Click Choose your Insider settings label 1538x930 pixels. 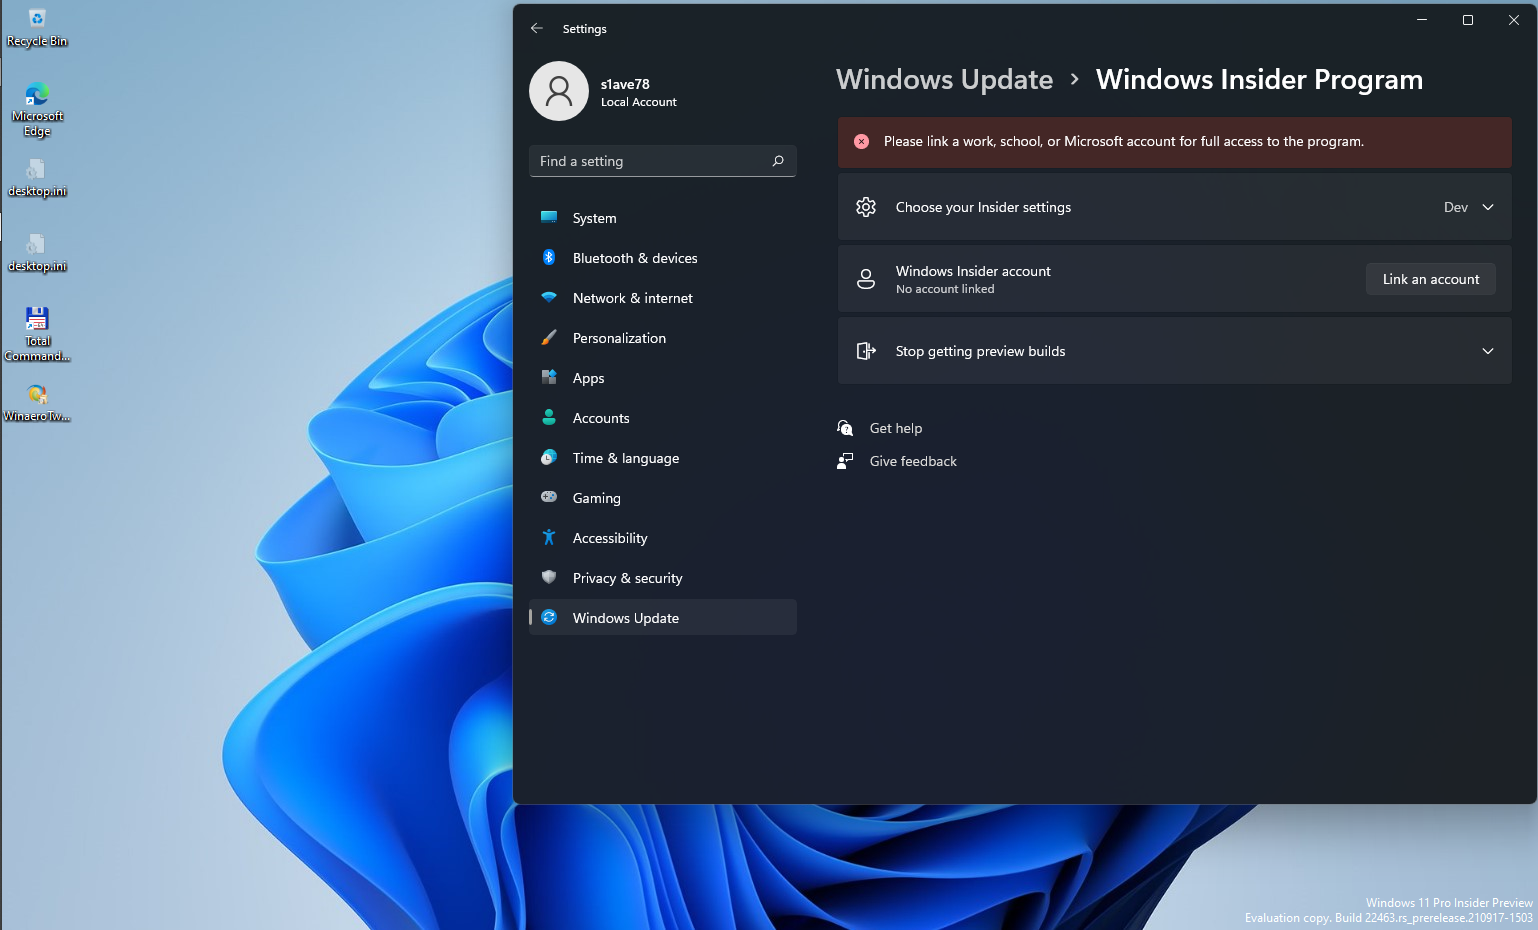click(983, 207)
